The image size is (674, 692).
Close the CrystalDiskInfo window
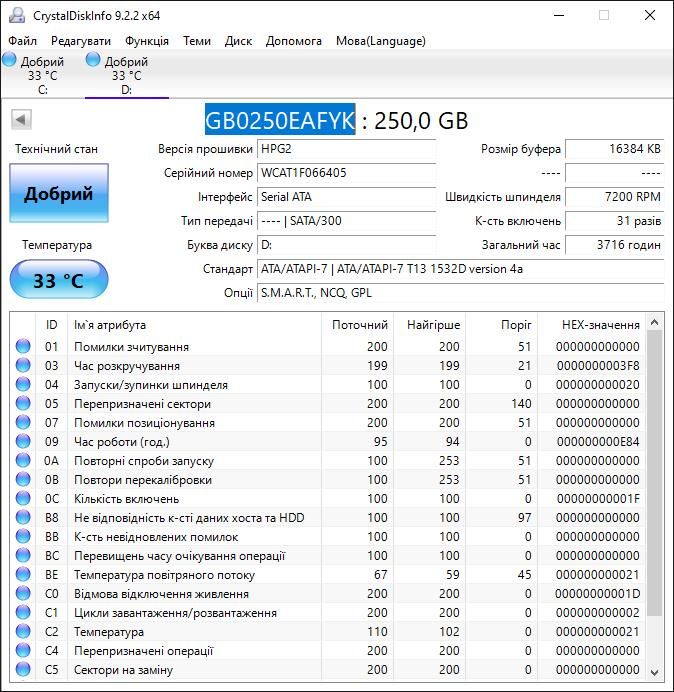click(x=650, y=15)
